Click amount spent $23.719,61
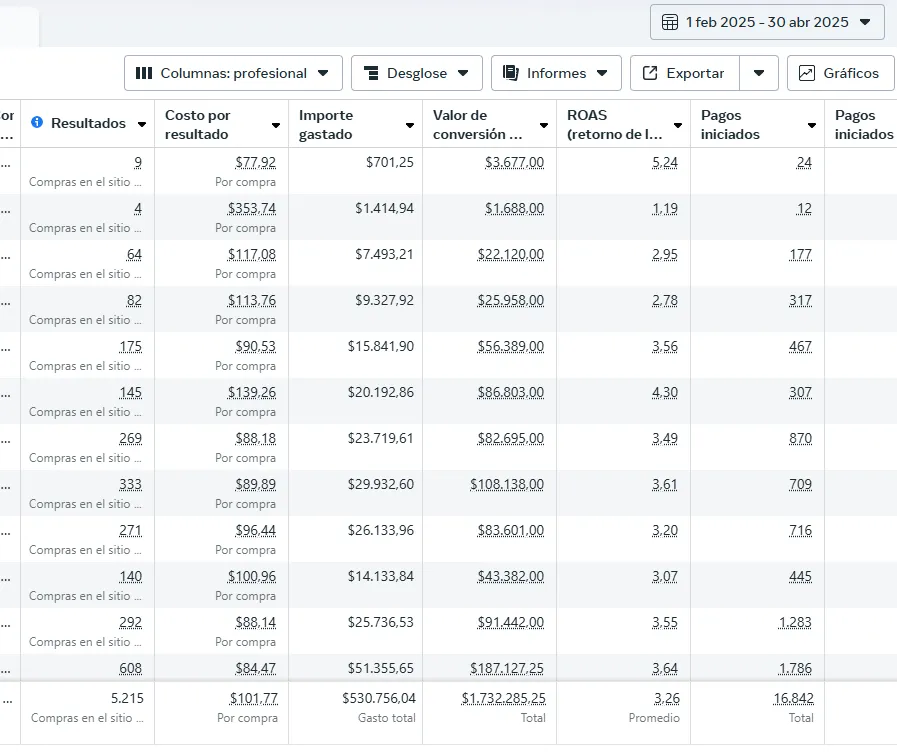The image size is (897, 756). [x=380, y=439]
